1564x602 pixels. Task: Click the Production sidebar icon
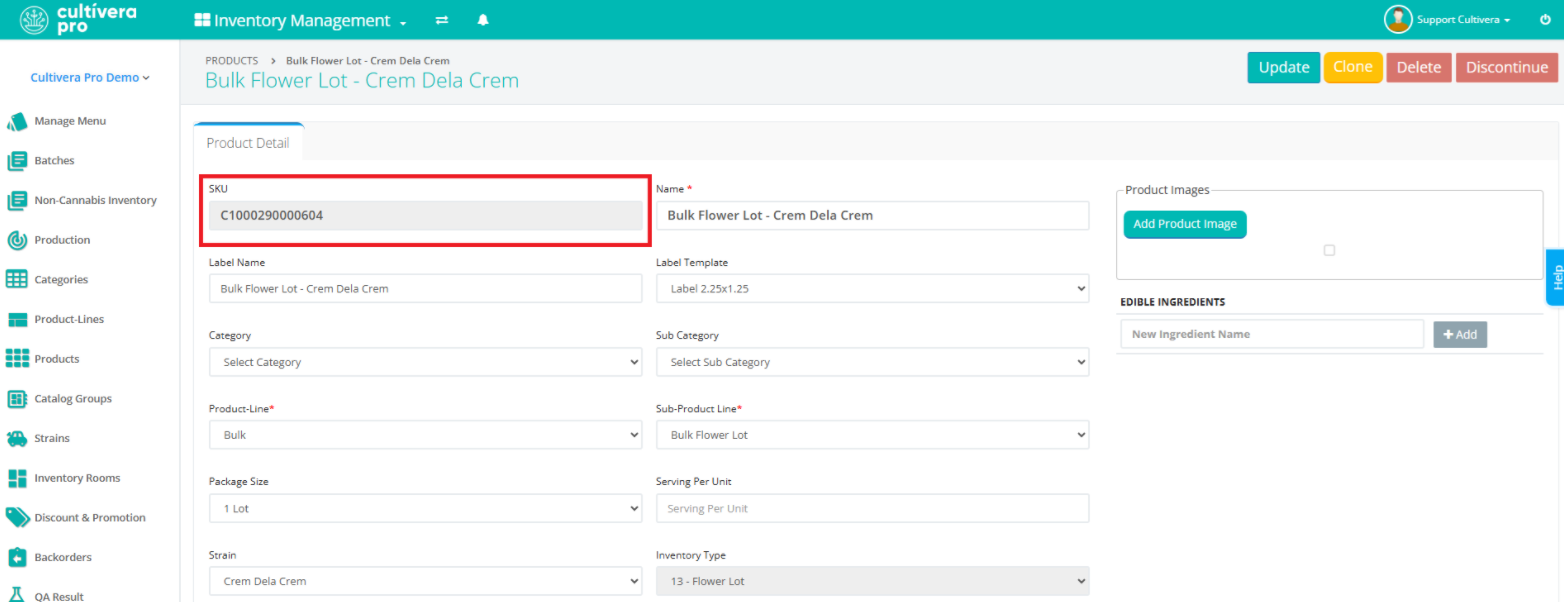tap(17, 240)
